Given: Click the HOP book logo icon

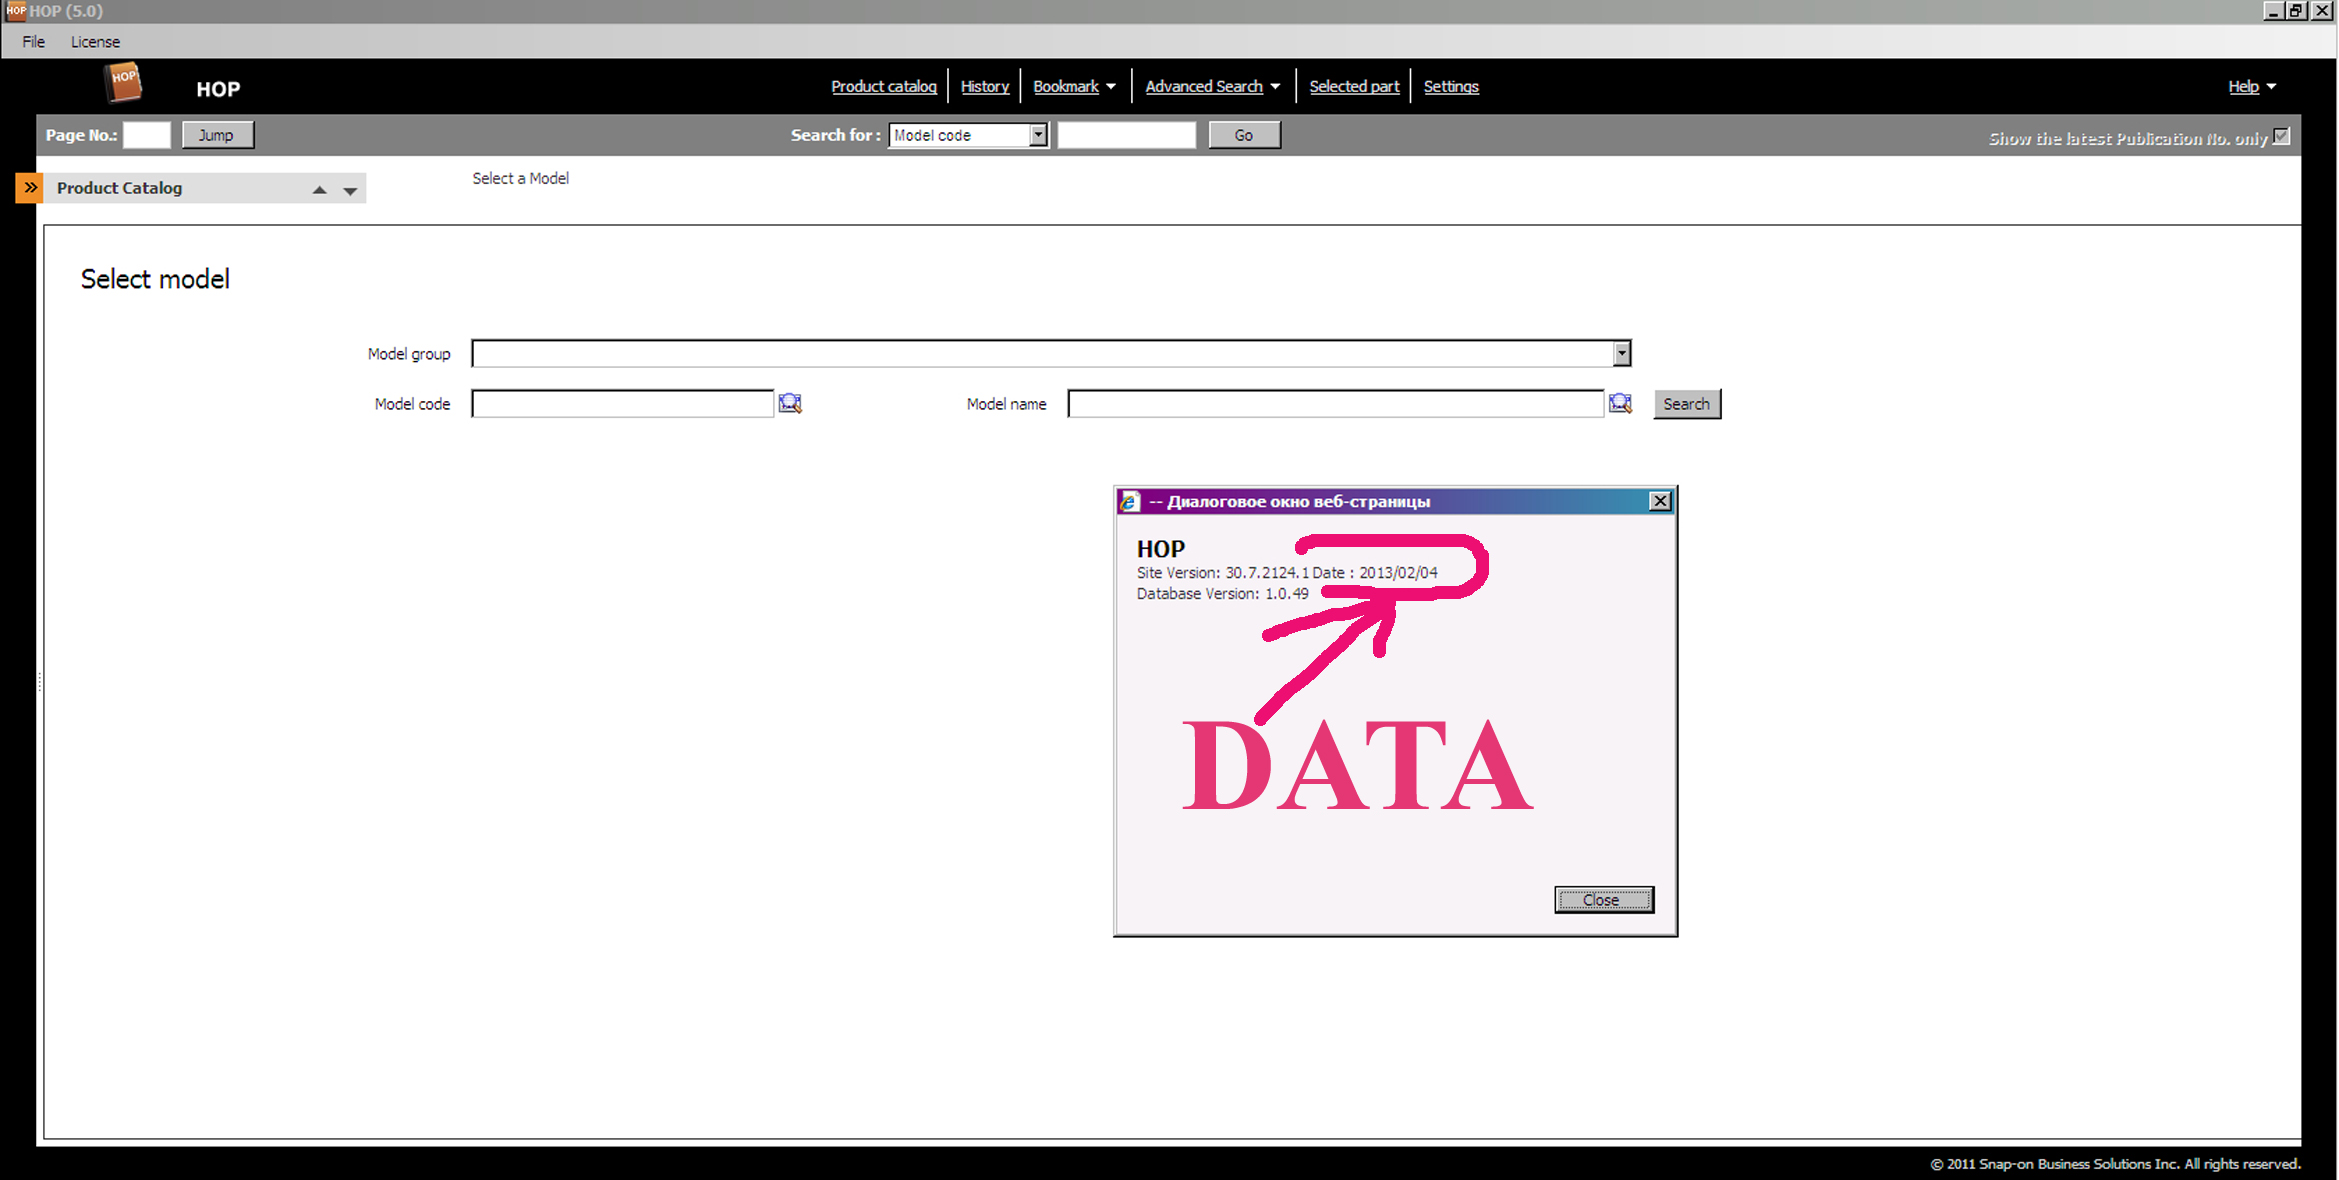Looking at the screenshot, I should (124, 82).
